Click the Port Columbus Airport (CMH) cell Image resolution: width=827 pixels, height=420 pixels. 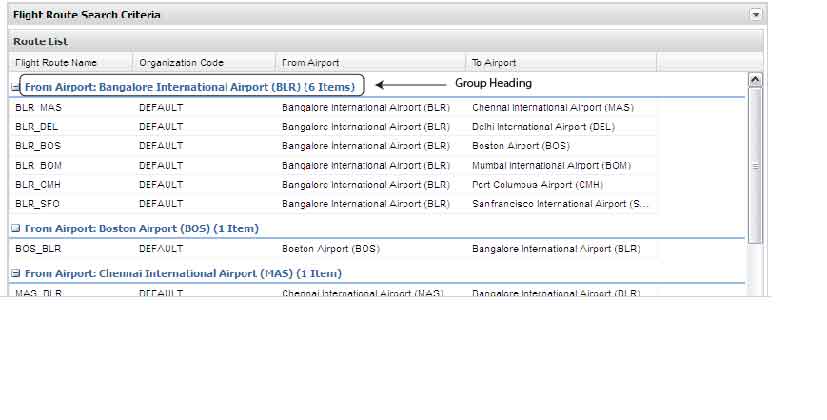(537, 185)
